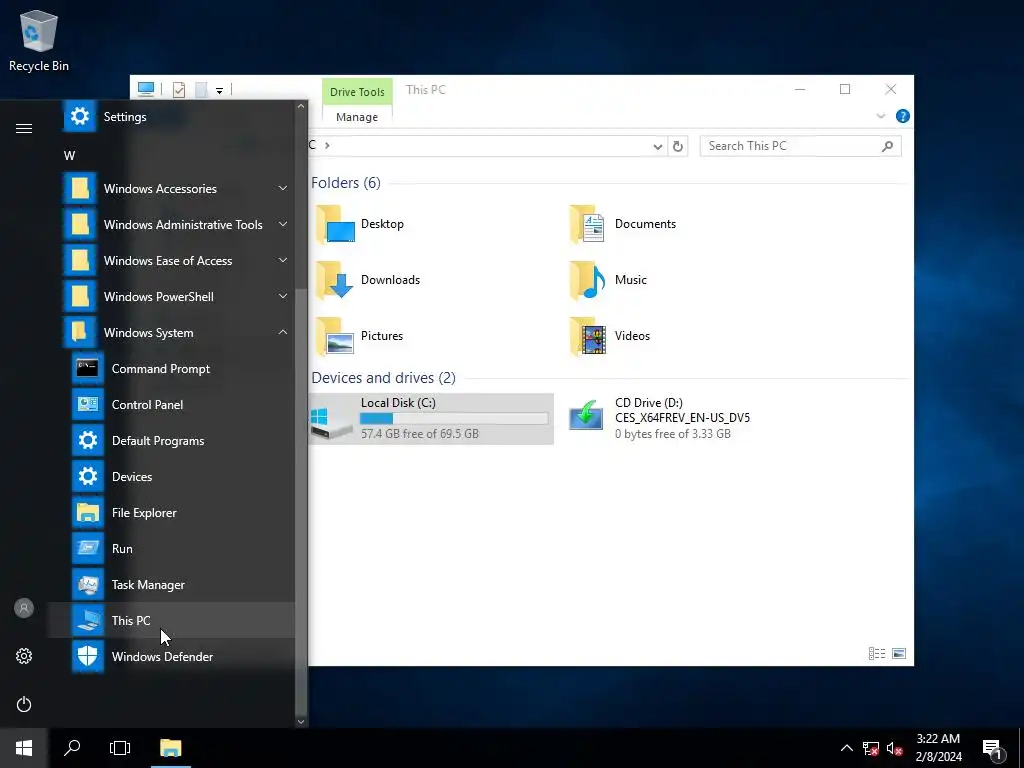Screen dimensions: 1024x768
Task: Show hidden tray icons arrow
Action: coord(846,748)
